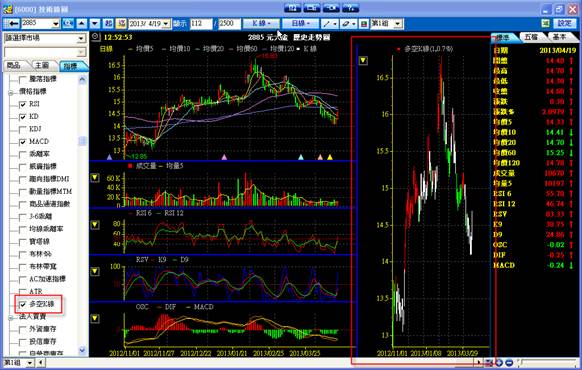Enable the KDJ indicator checkbox

pos(23,129)
